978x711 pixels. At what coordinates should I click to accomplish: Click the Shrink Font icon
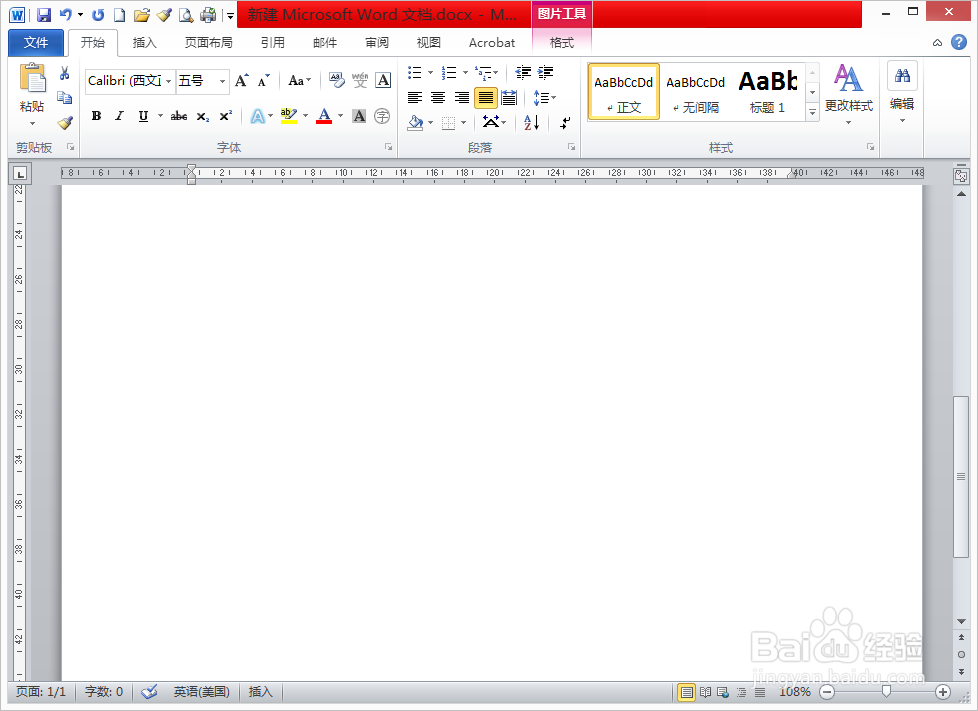(263, 80)
